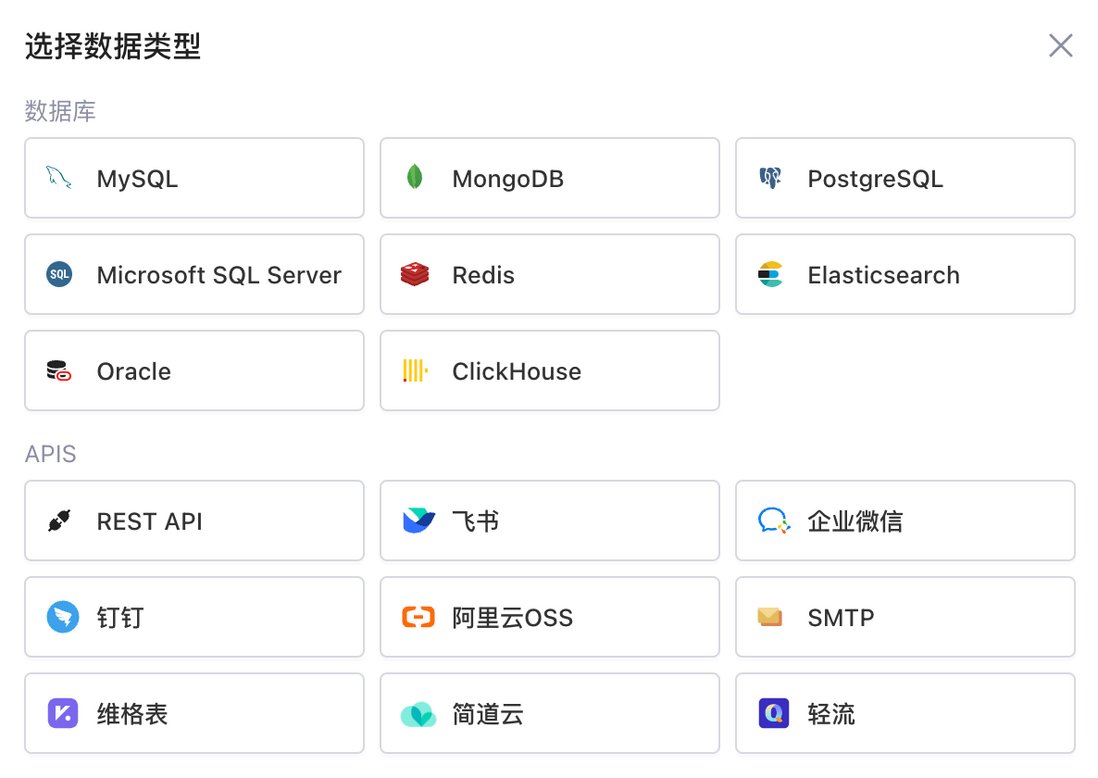Screen dimensions: 1098x778
Task: Select the 简道云 label text
Action: [x=488, y=714]
